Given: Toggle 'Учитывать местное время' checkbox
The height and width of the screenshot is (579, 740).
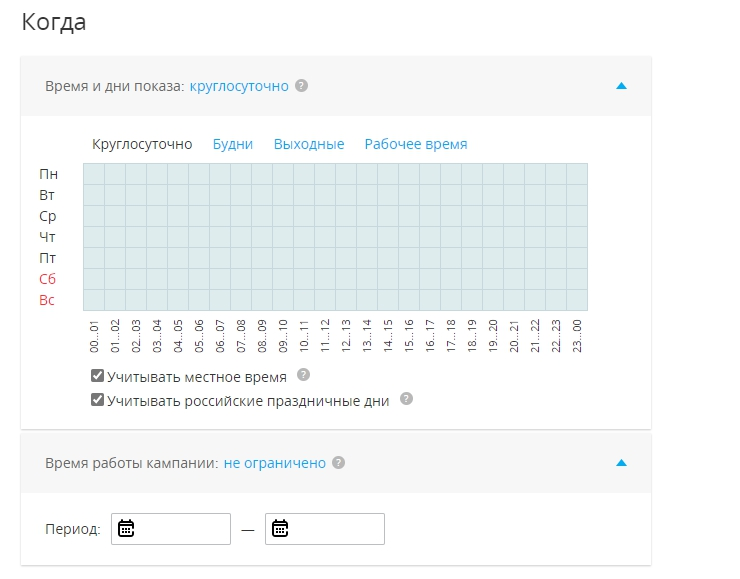Looking at the screenshot, I should point(97,376).
